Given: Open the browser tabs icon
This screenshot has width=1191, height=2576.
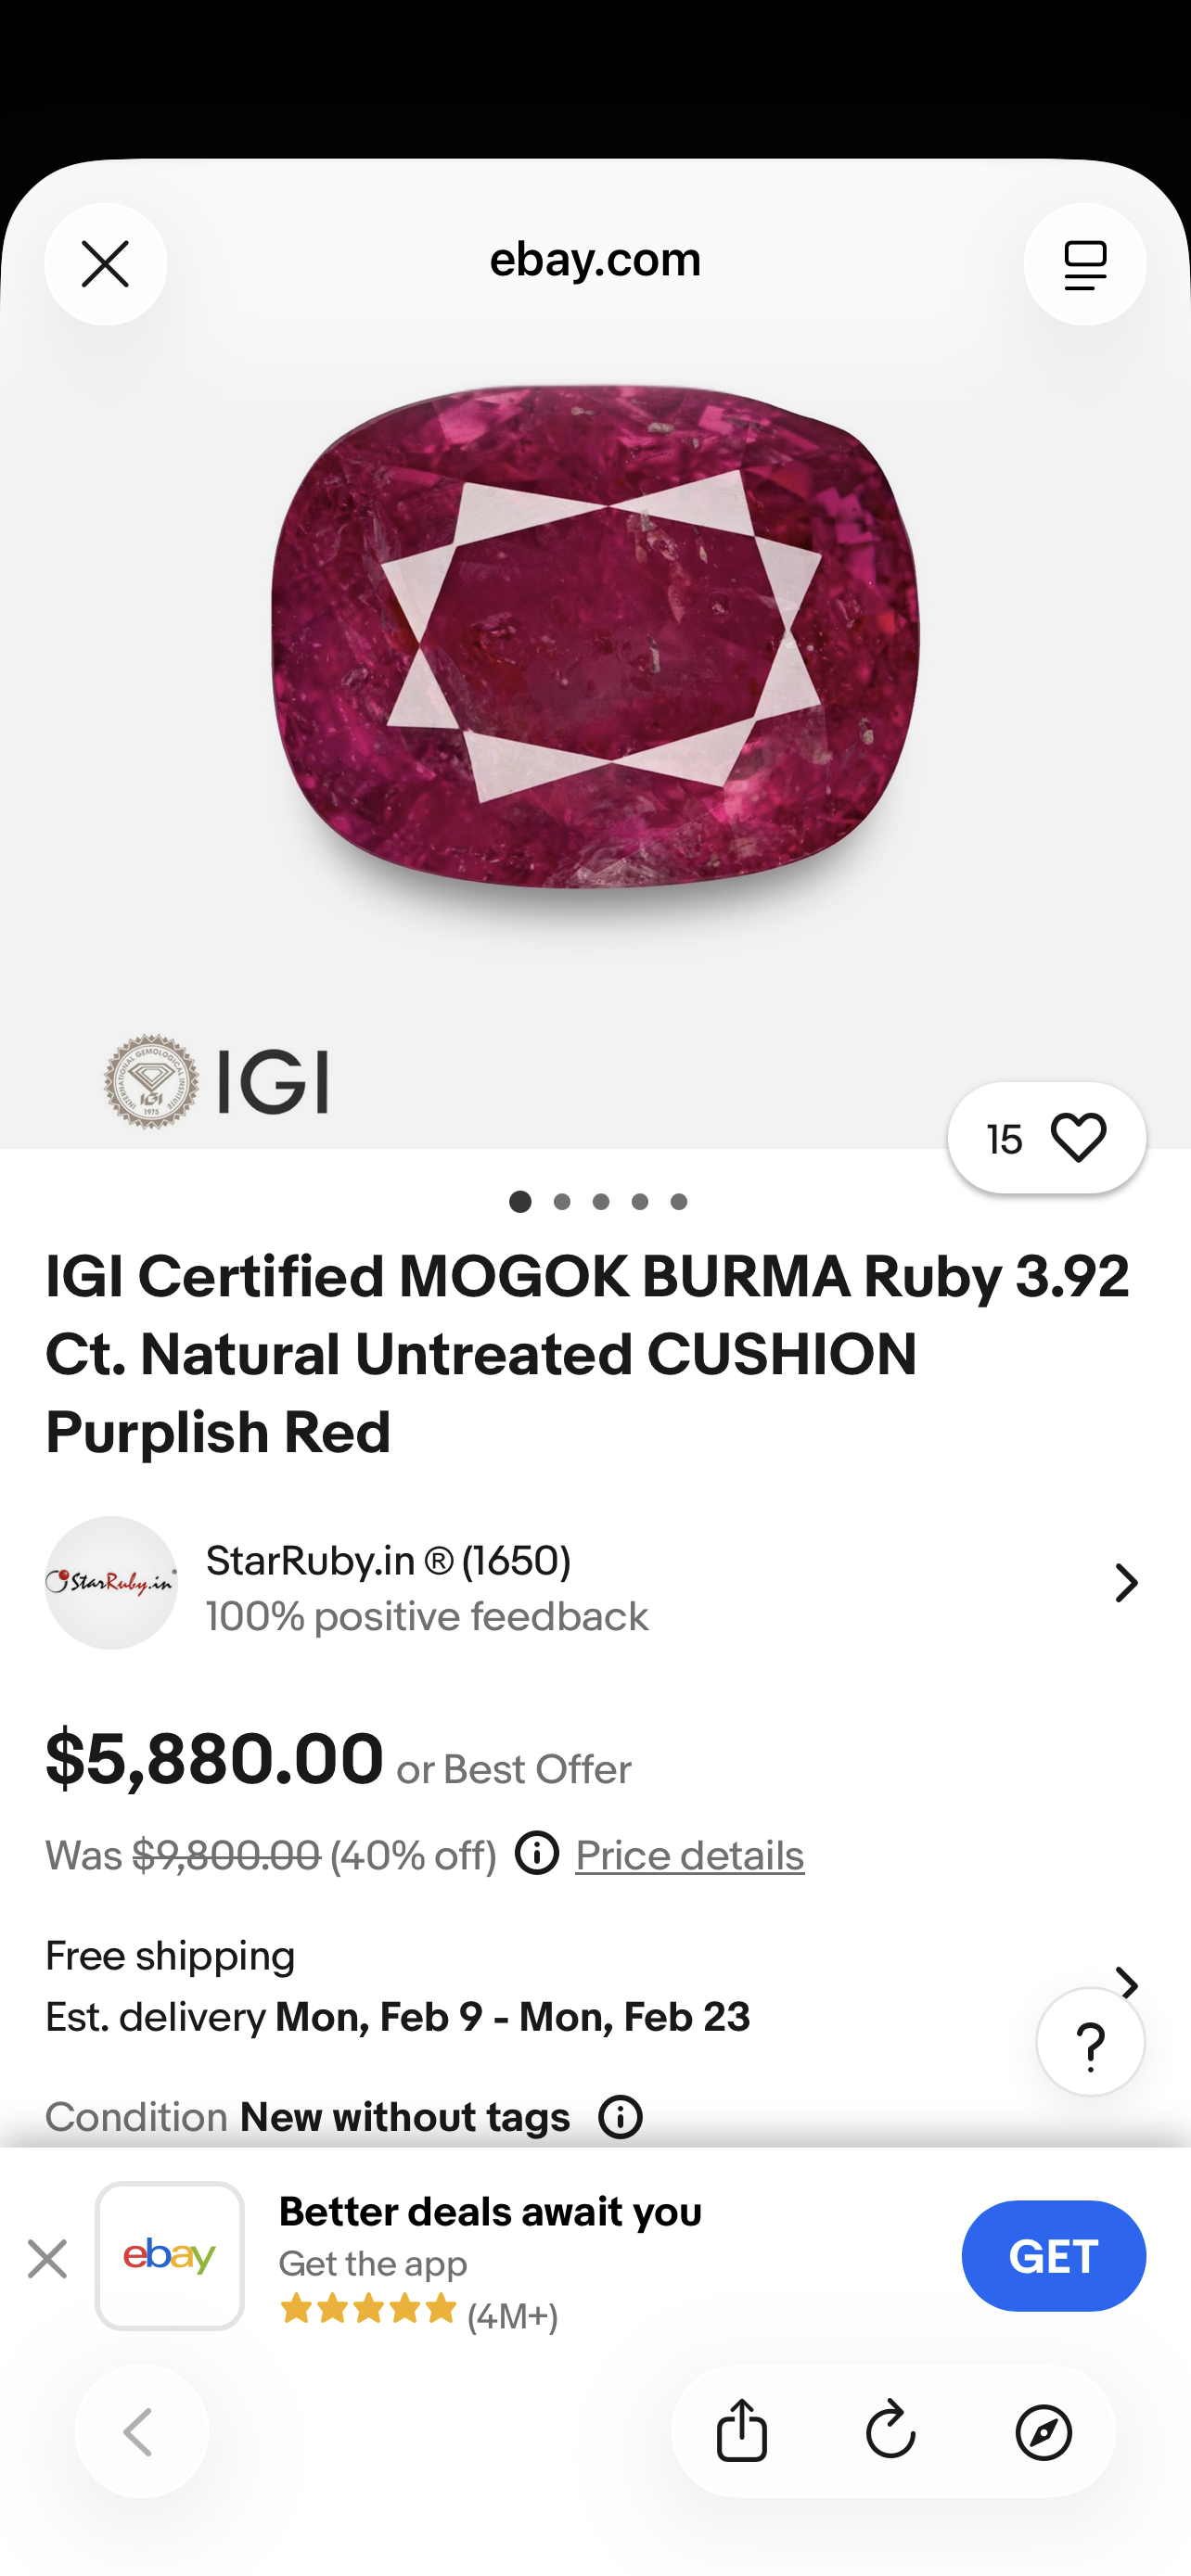Looking at the screenshot, I should 1084,264.
